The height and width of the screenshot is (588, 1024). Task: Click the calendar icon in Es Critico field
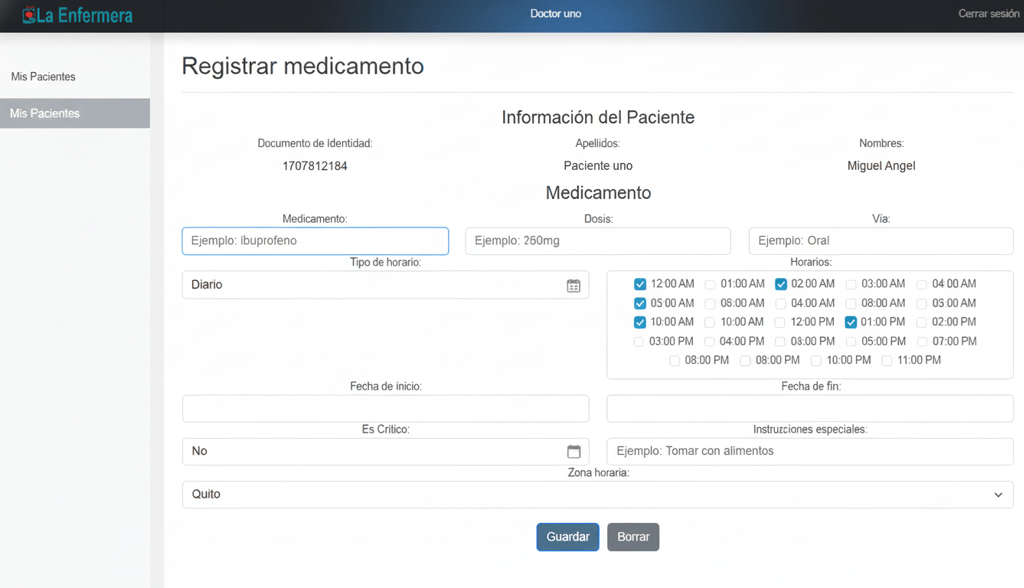tap(573, 451)
